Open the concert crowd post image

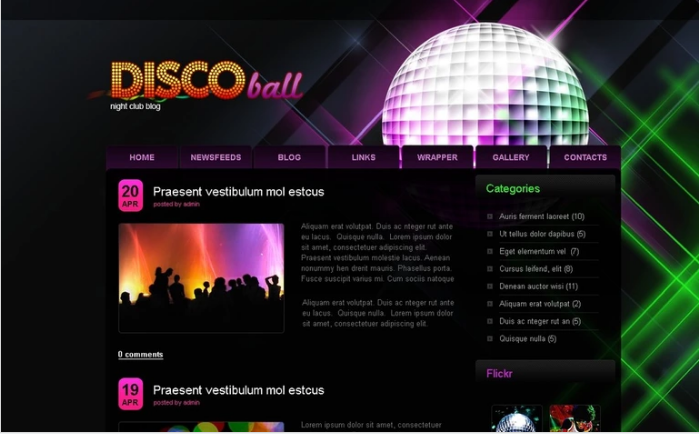click(201, 278)
